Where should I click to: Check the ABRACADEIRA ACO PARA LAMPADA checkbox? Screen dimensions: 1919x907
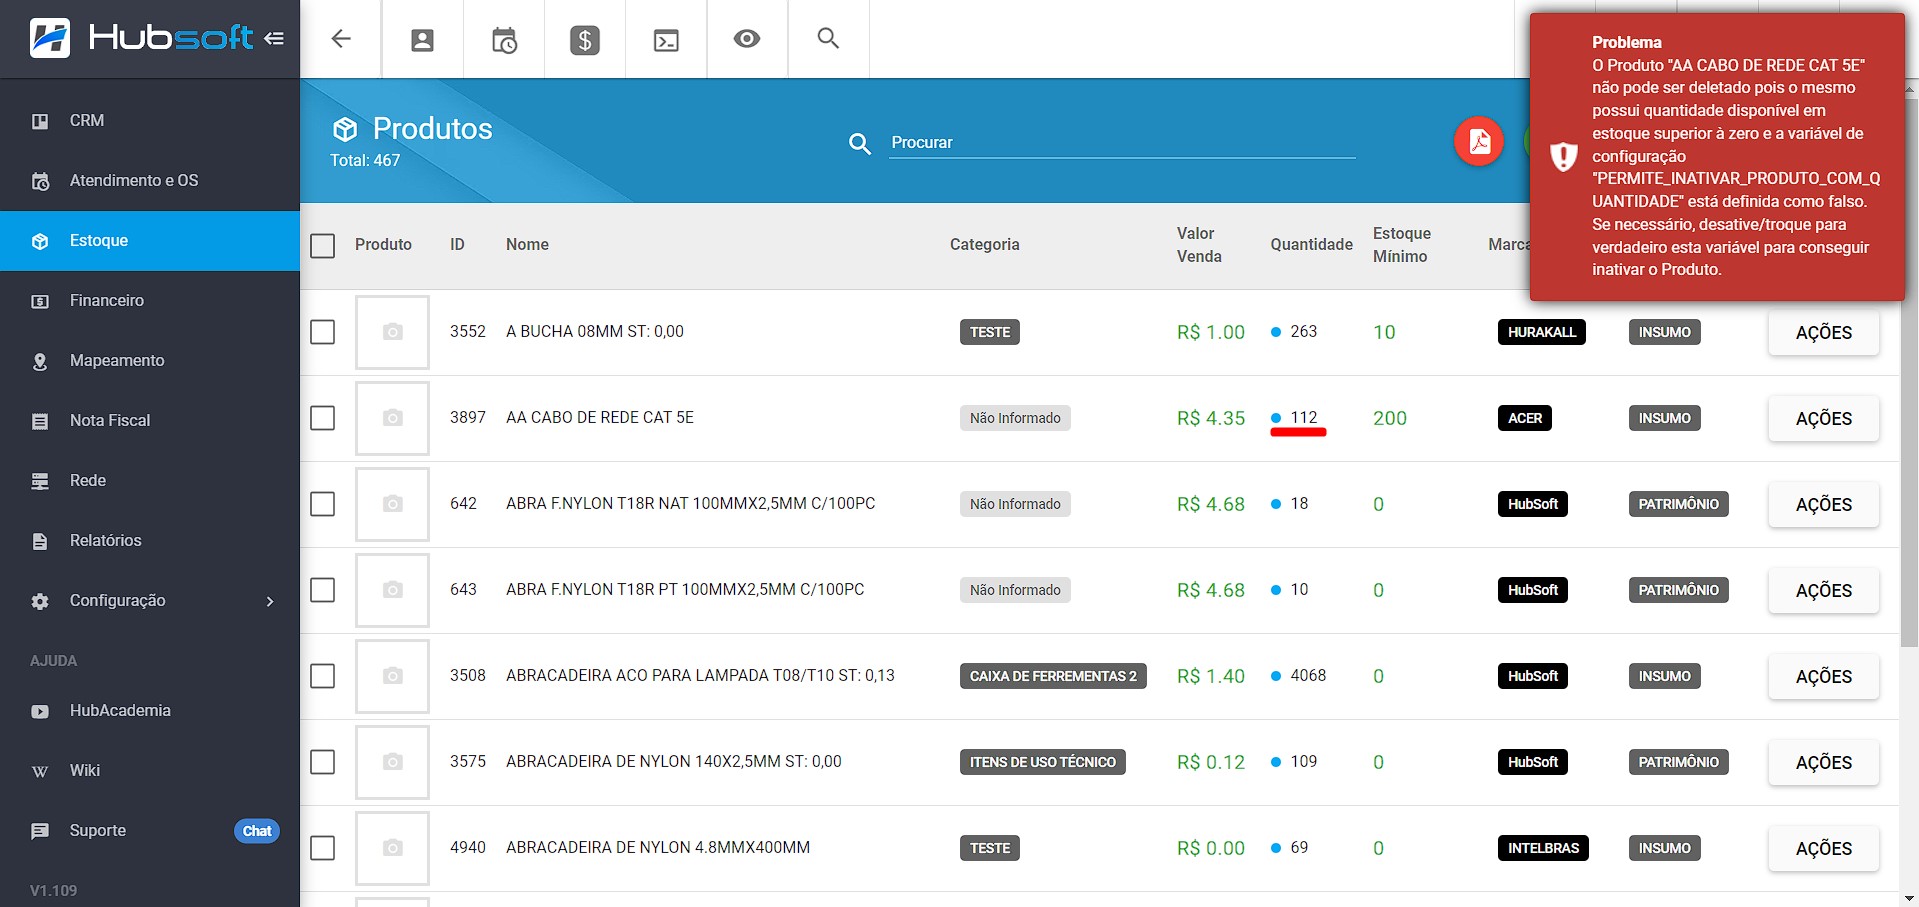[322, 676]
